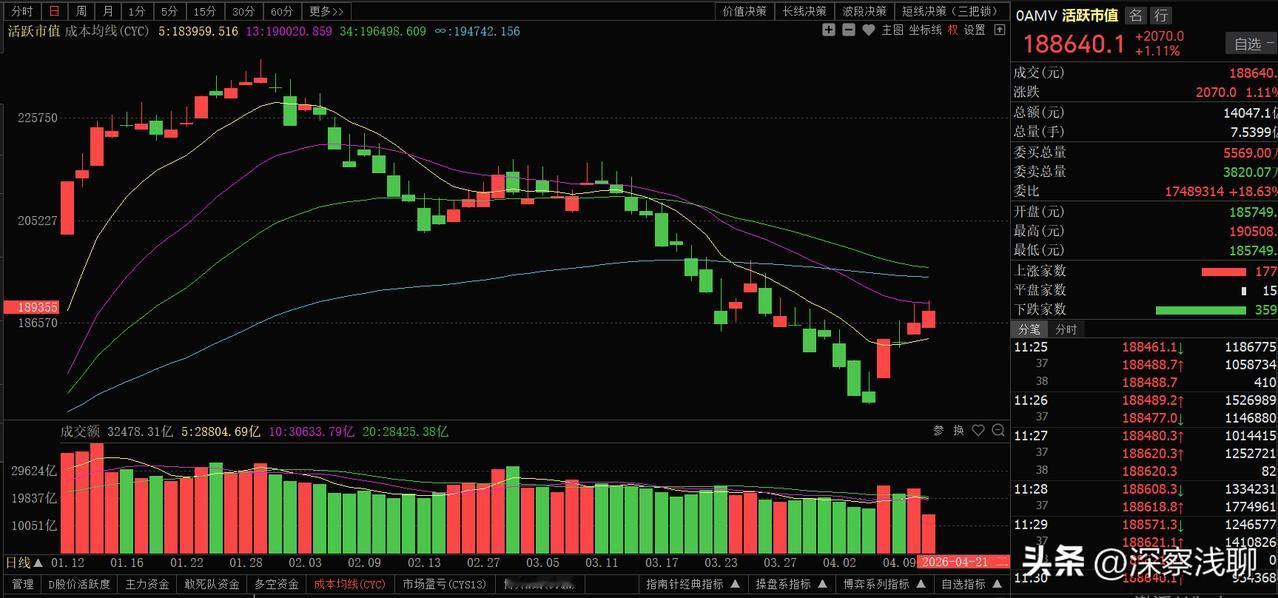Click the 管理 indicator tab
The width and height of the screenshot is (1278, 598).
click(x=23, y=584)
